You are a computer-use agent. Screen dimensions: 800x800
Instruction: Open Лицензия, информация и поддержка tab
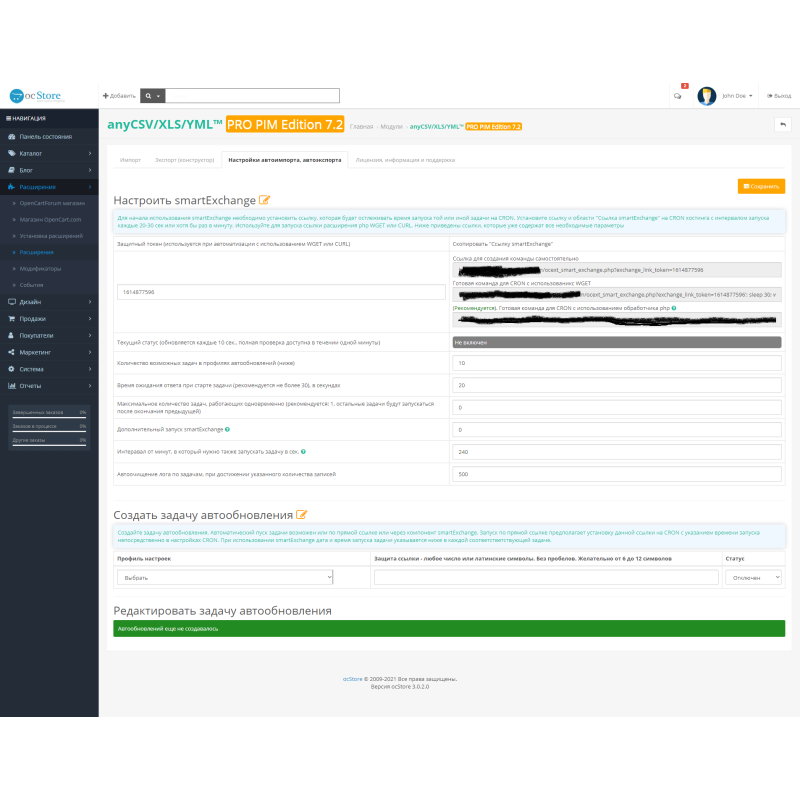point(407,159)
